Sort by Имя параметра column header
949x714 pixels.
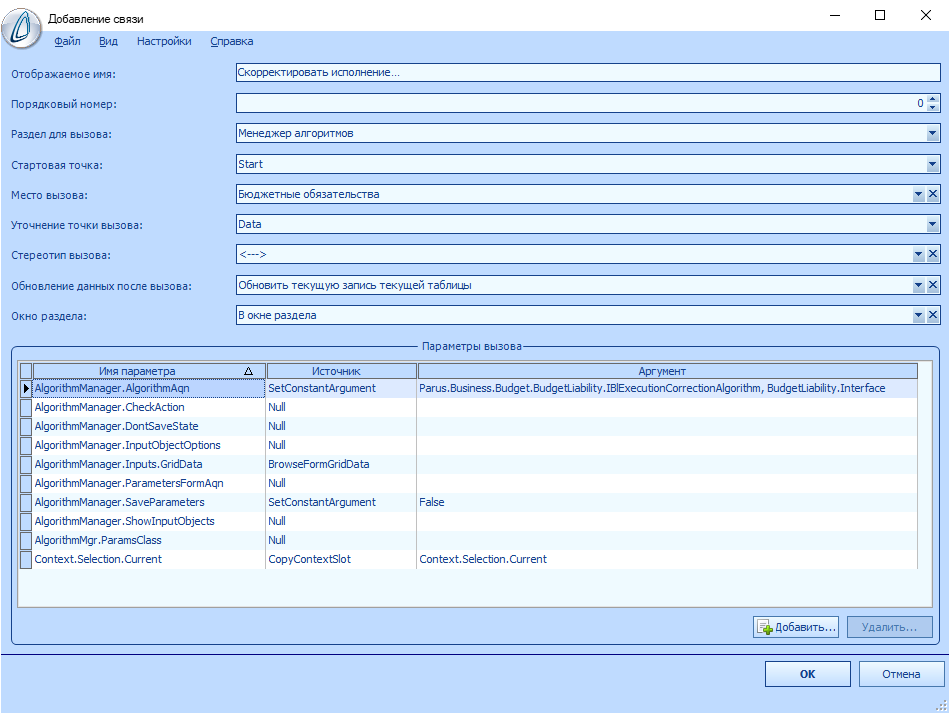pos(137,371)
